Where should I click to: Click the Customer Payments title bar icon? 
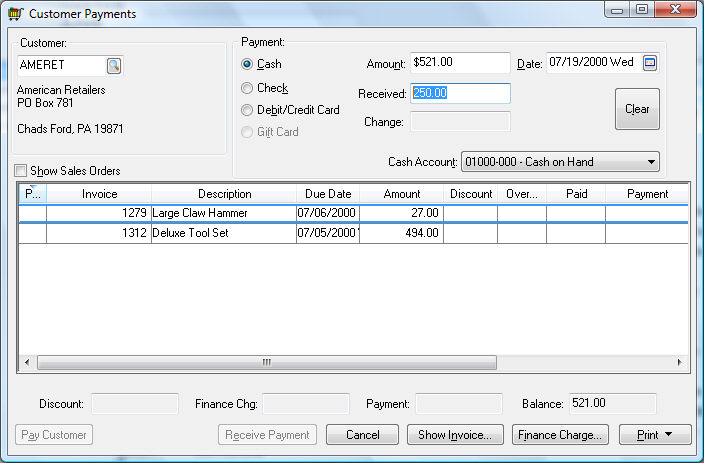[x=14, y=14]
